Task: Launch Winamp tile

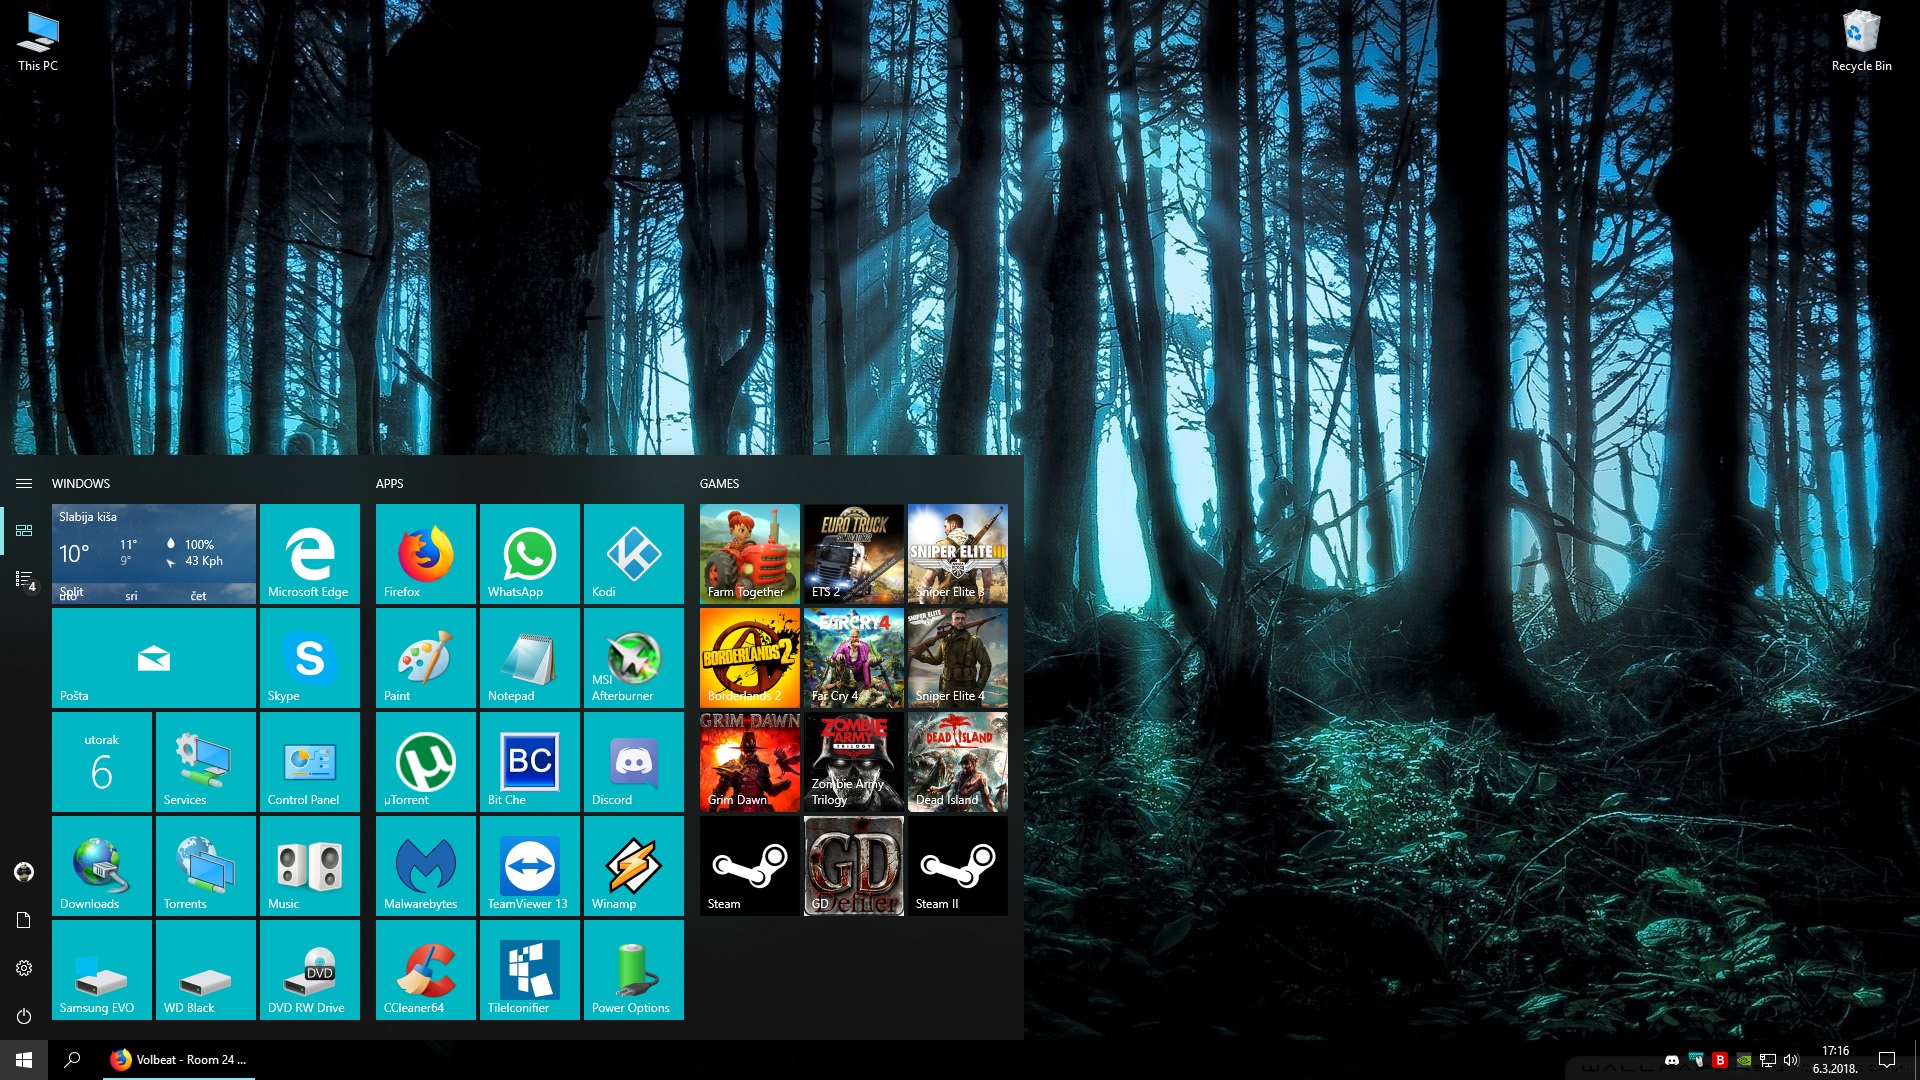Action: click(633, 866)
